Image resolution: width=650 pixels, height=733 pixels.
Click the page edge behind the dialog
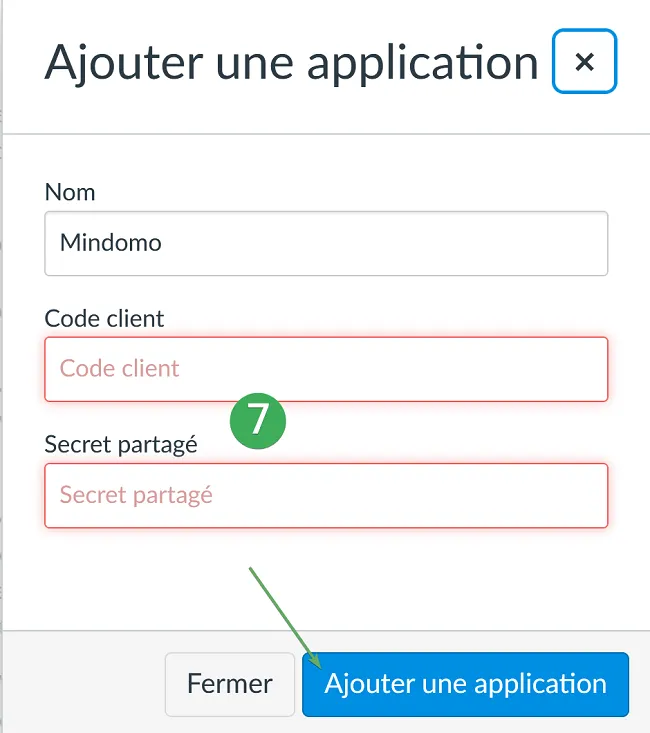pyautogui.click(x=1, y=366)
